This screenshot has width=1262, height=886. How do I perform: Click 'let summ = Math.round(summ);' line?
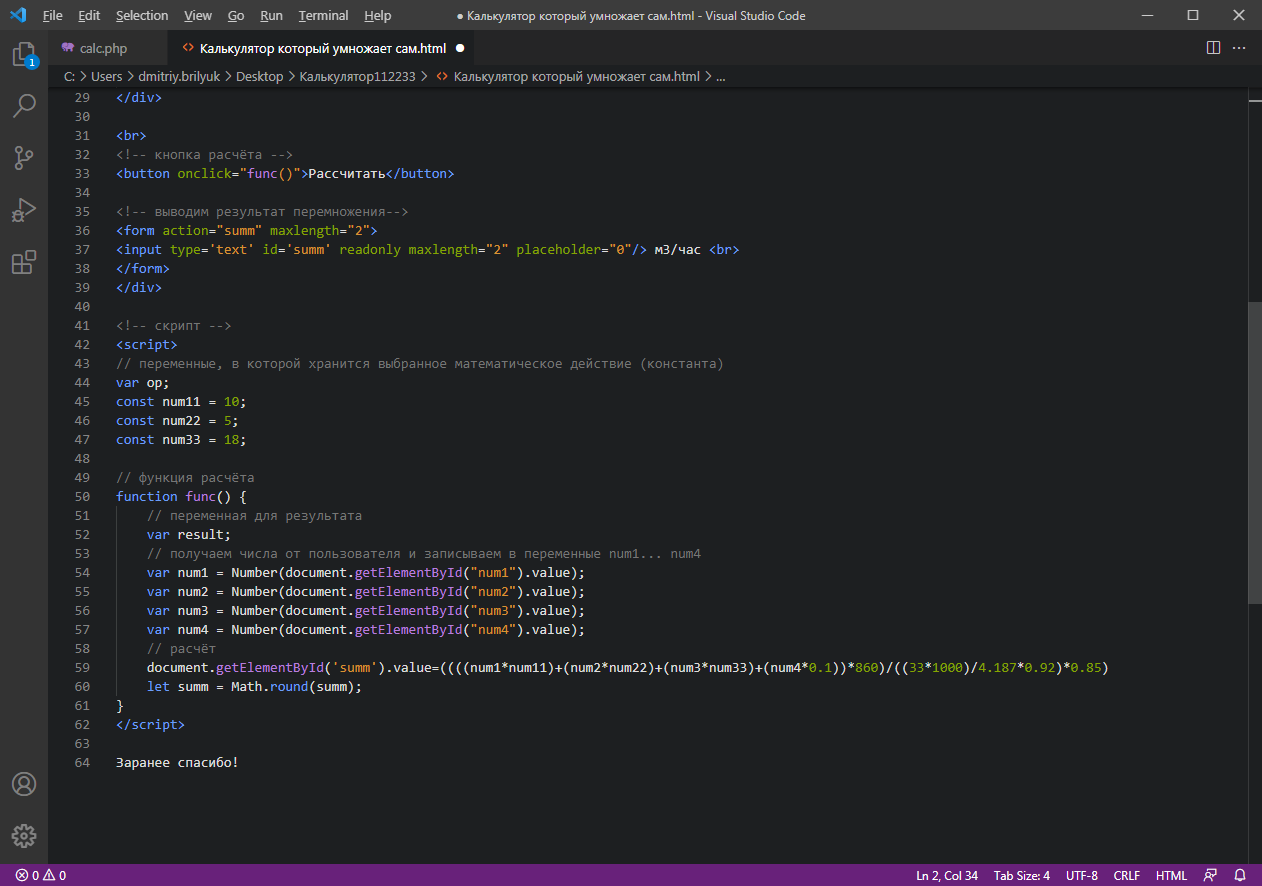(x=254, y=686)
